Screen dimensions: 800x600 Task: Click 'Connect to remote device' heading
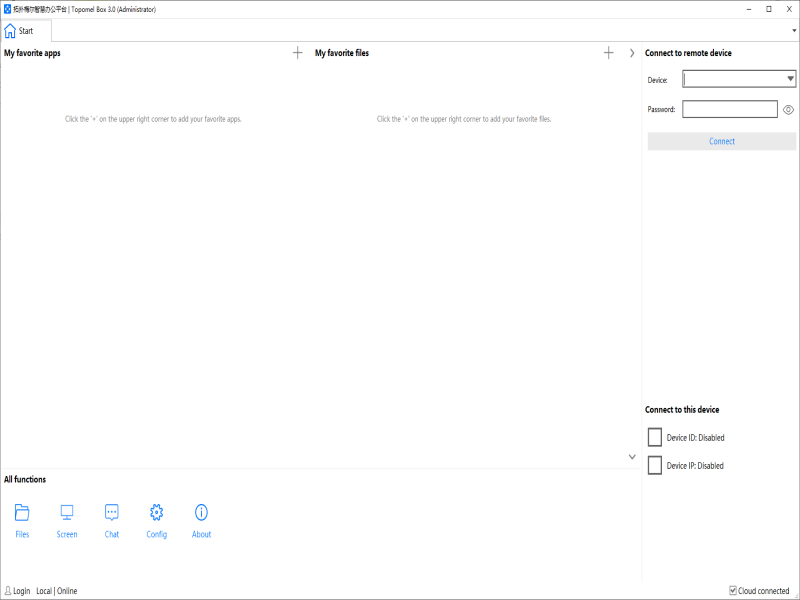point(688,53)
